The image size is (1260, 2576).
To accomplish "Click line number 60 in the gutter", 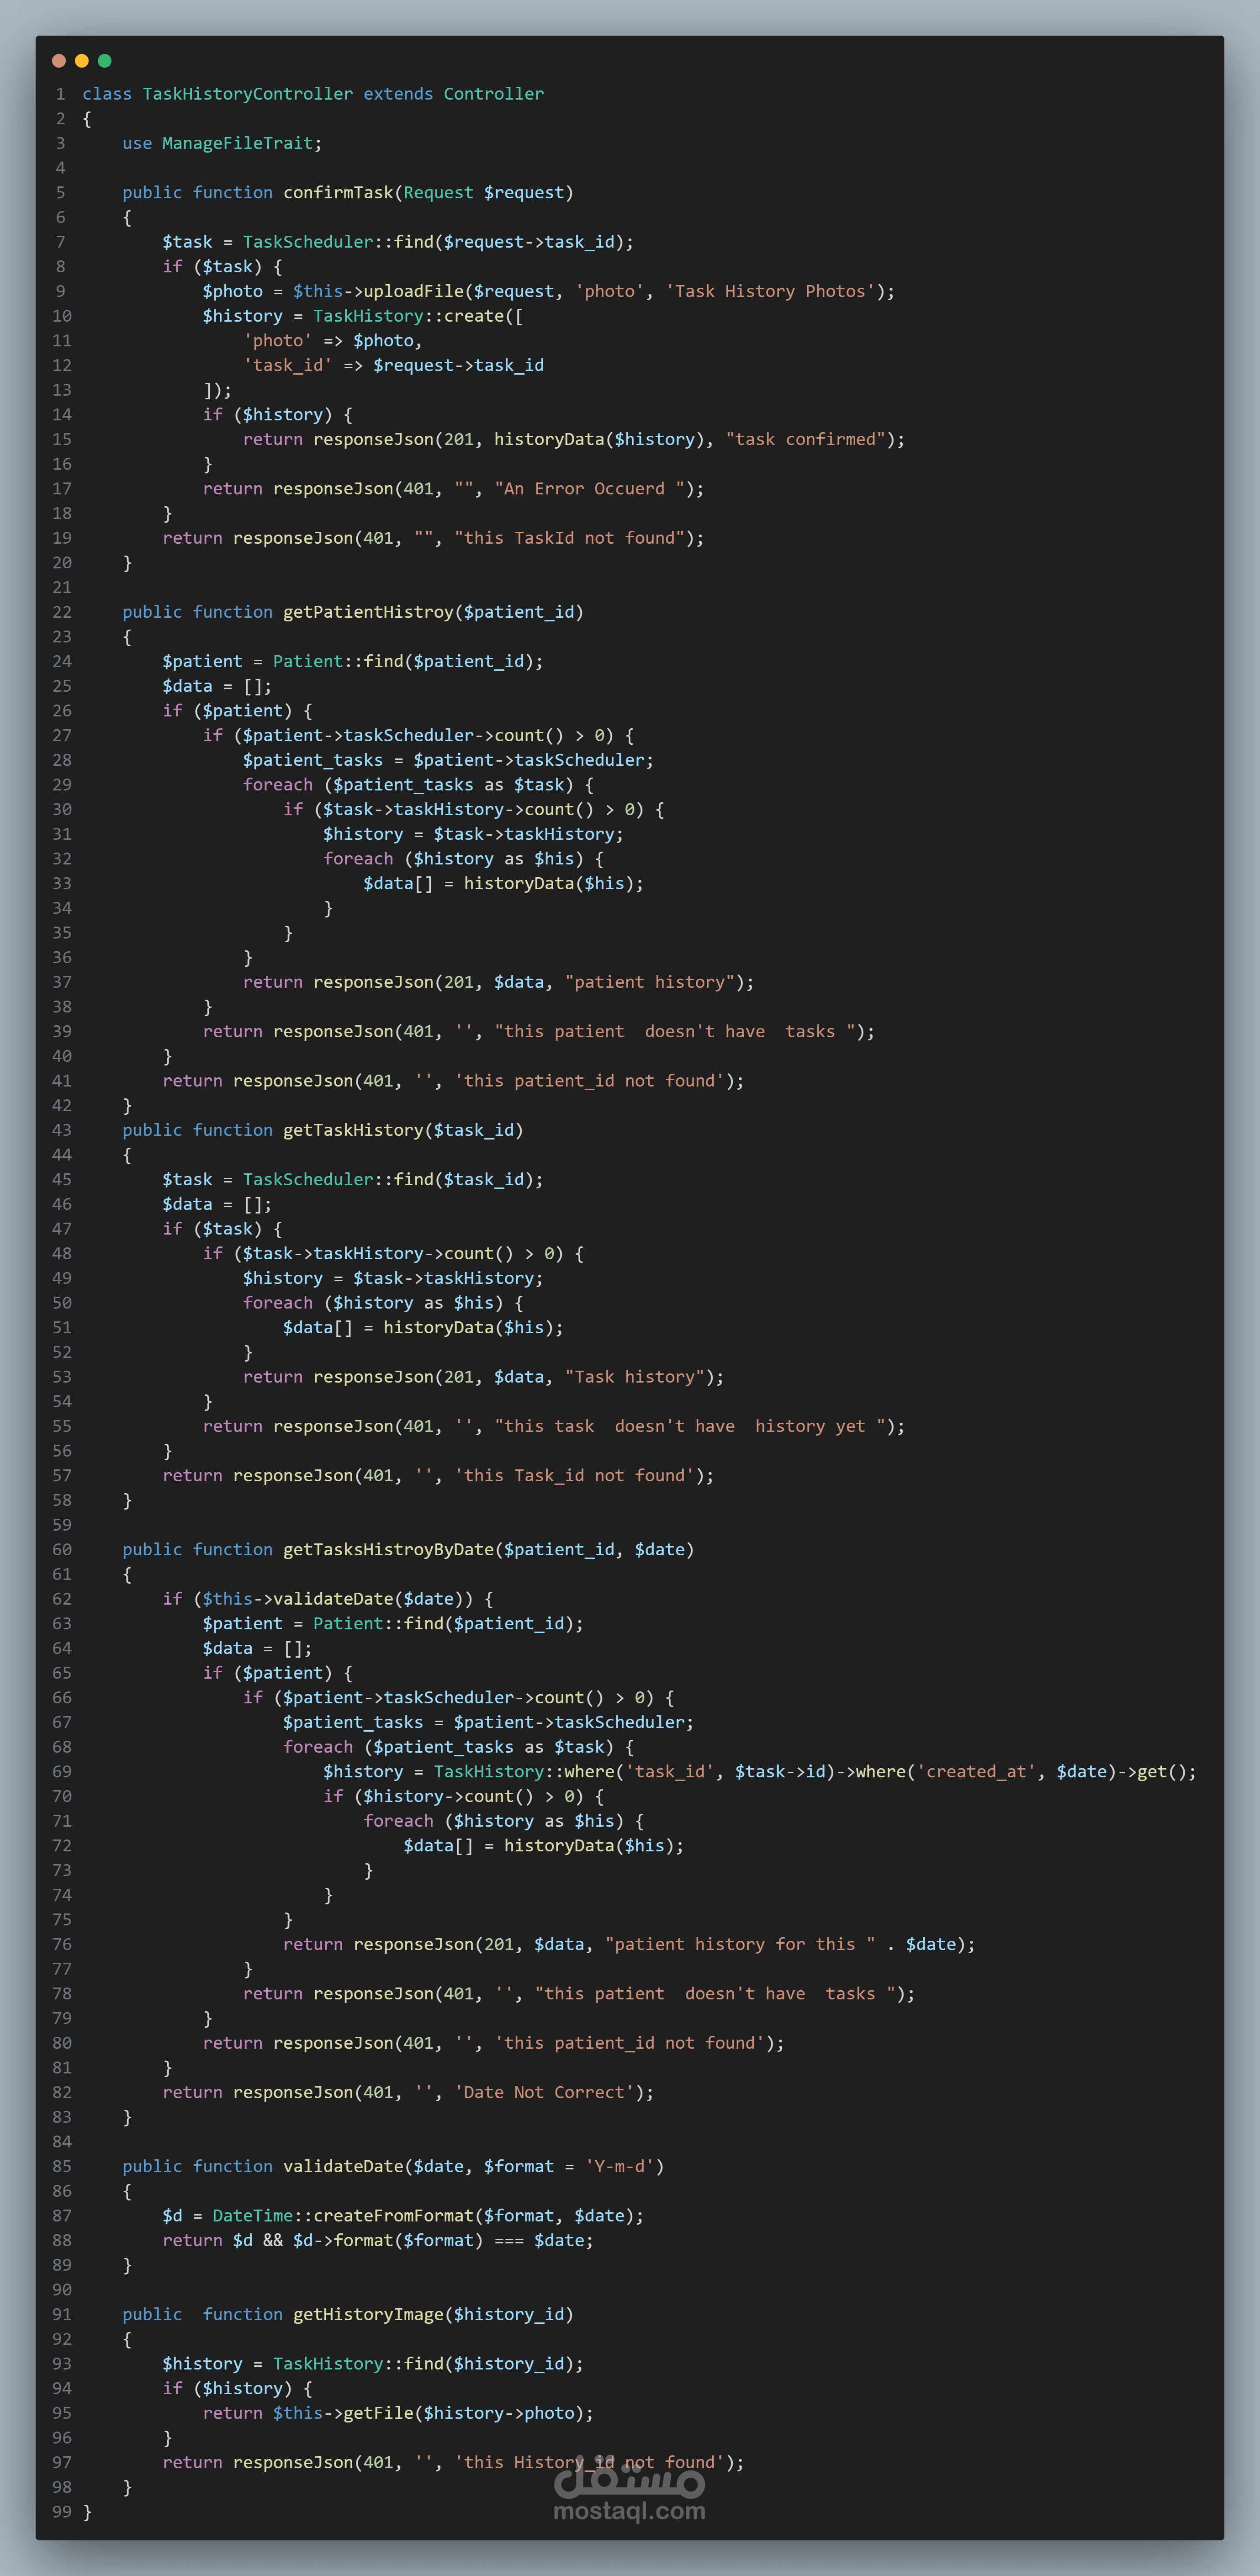I will 62,1550.
